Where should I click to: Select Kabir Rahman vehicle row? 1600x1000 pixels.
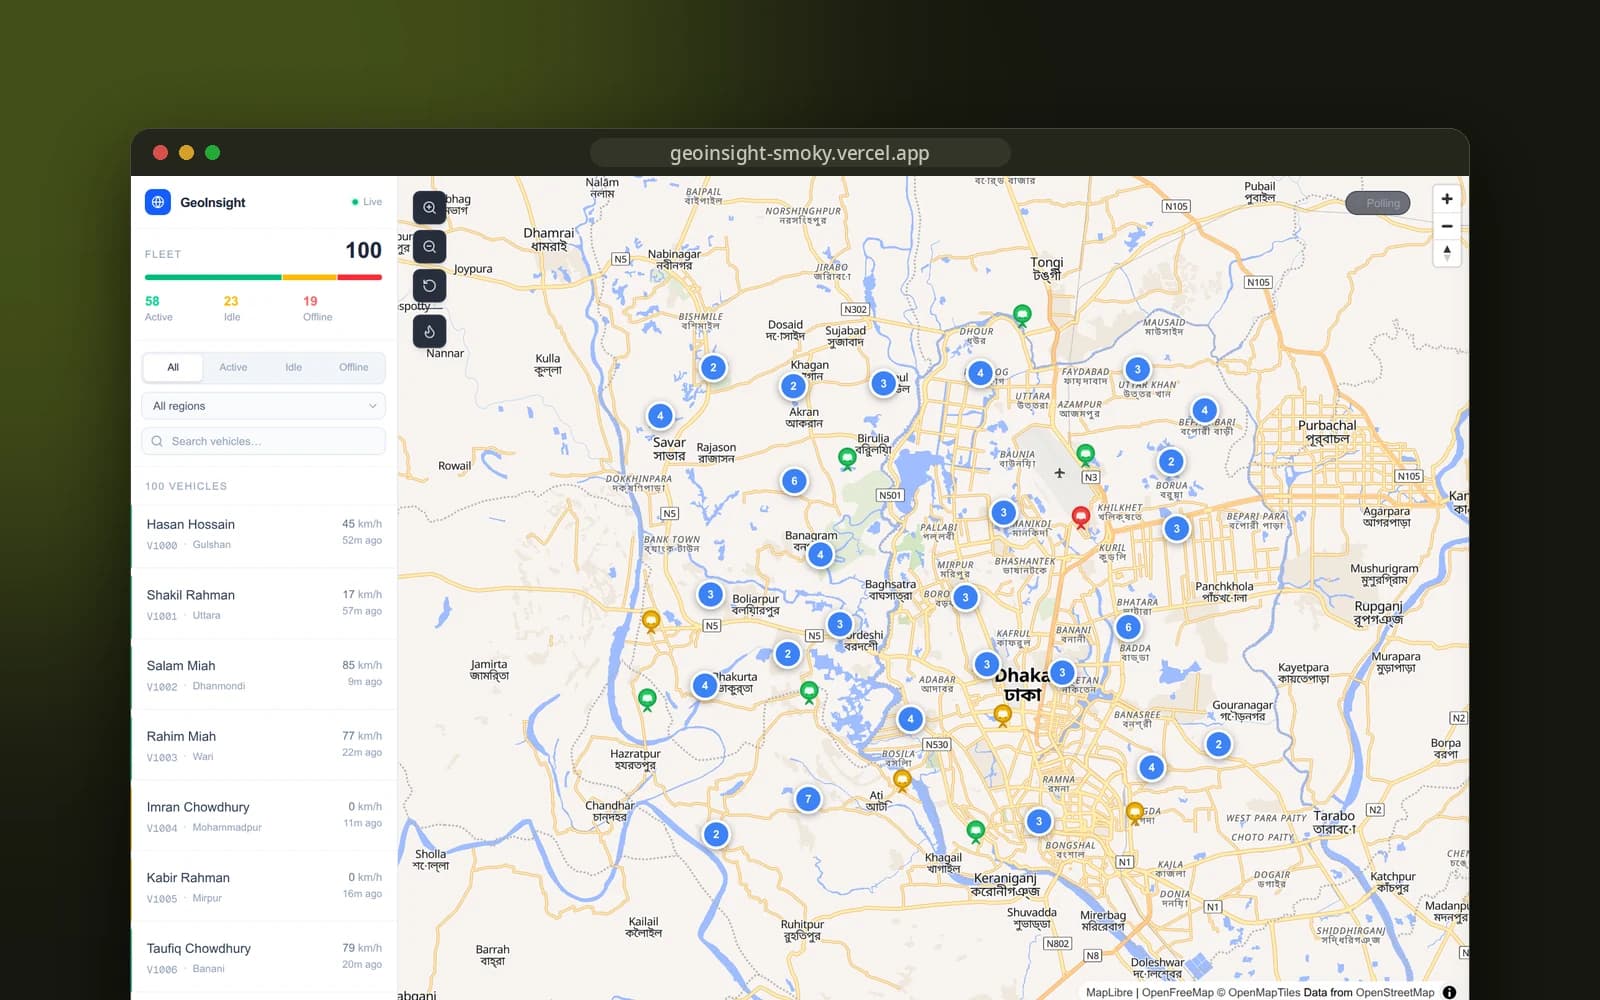(264, 887)
